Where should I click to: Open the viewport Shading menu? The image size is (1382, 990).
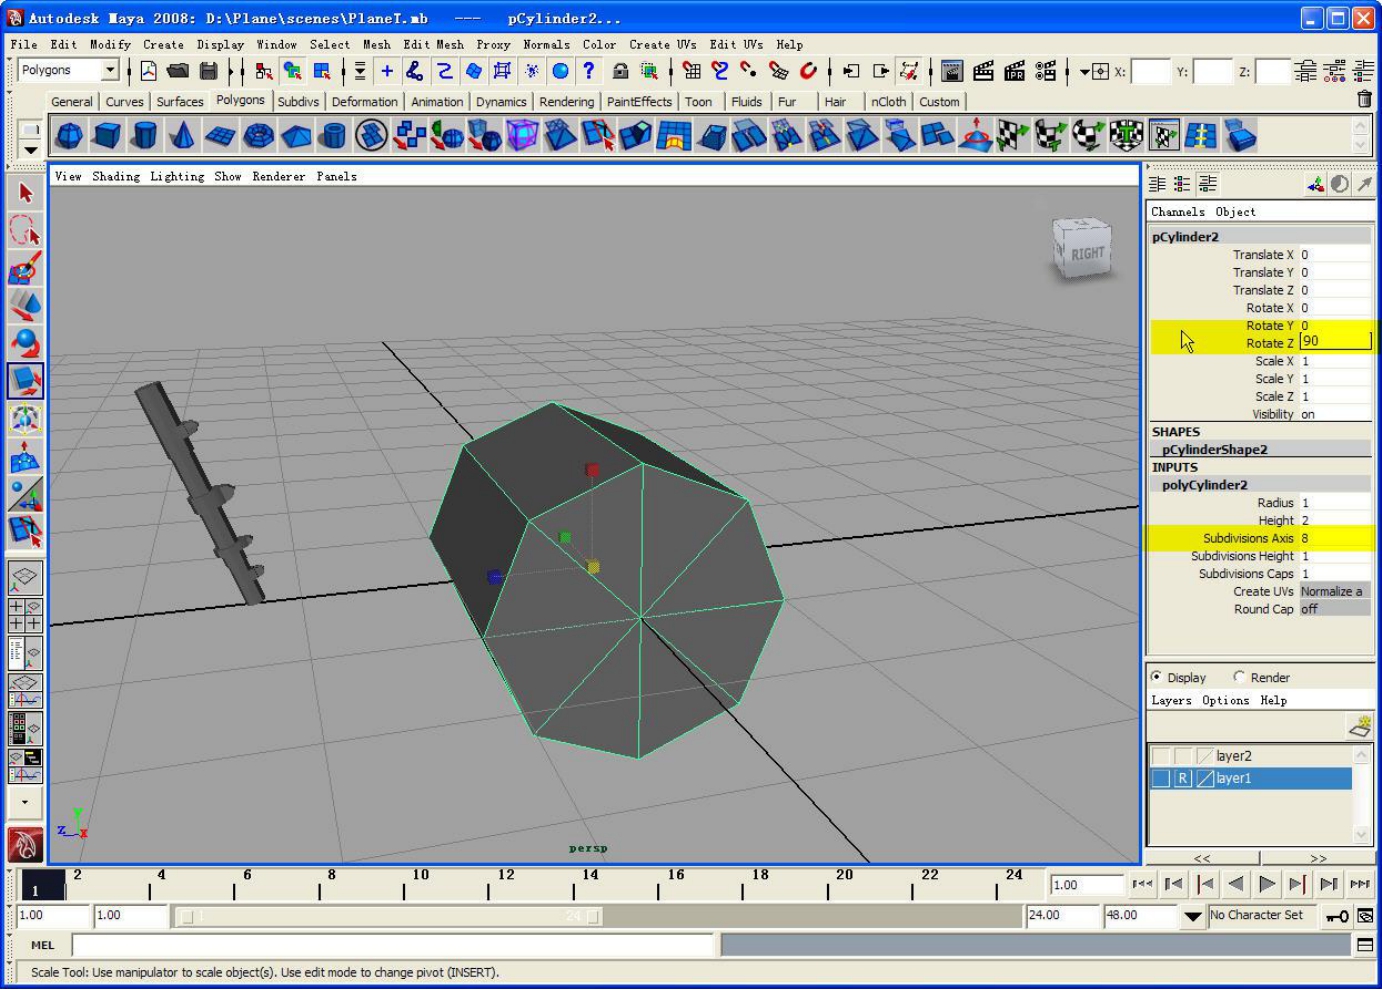pyautogui.click(x=116, y=177)
